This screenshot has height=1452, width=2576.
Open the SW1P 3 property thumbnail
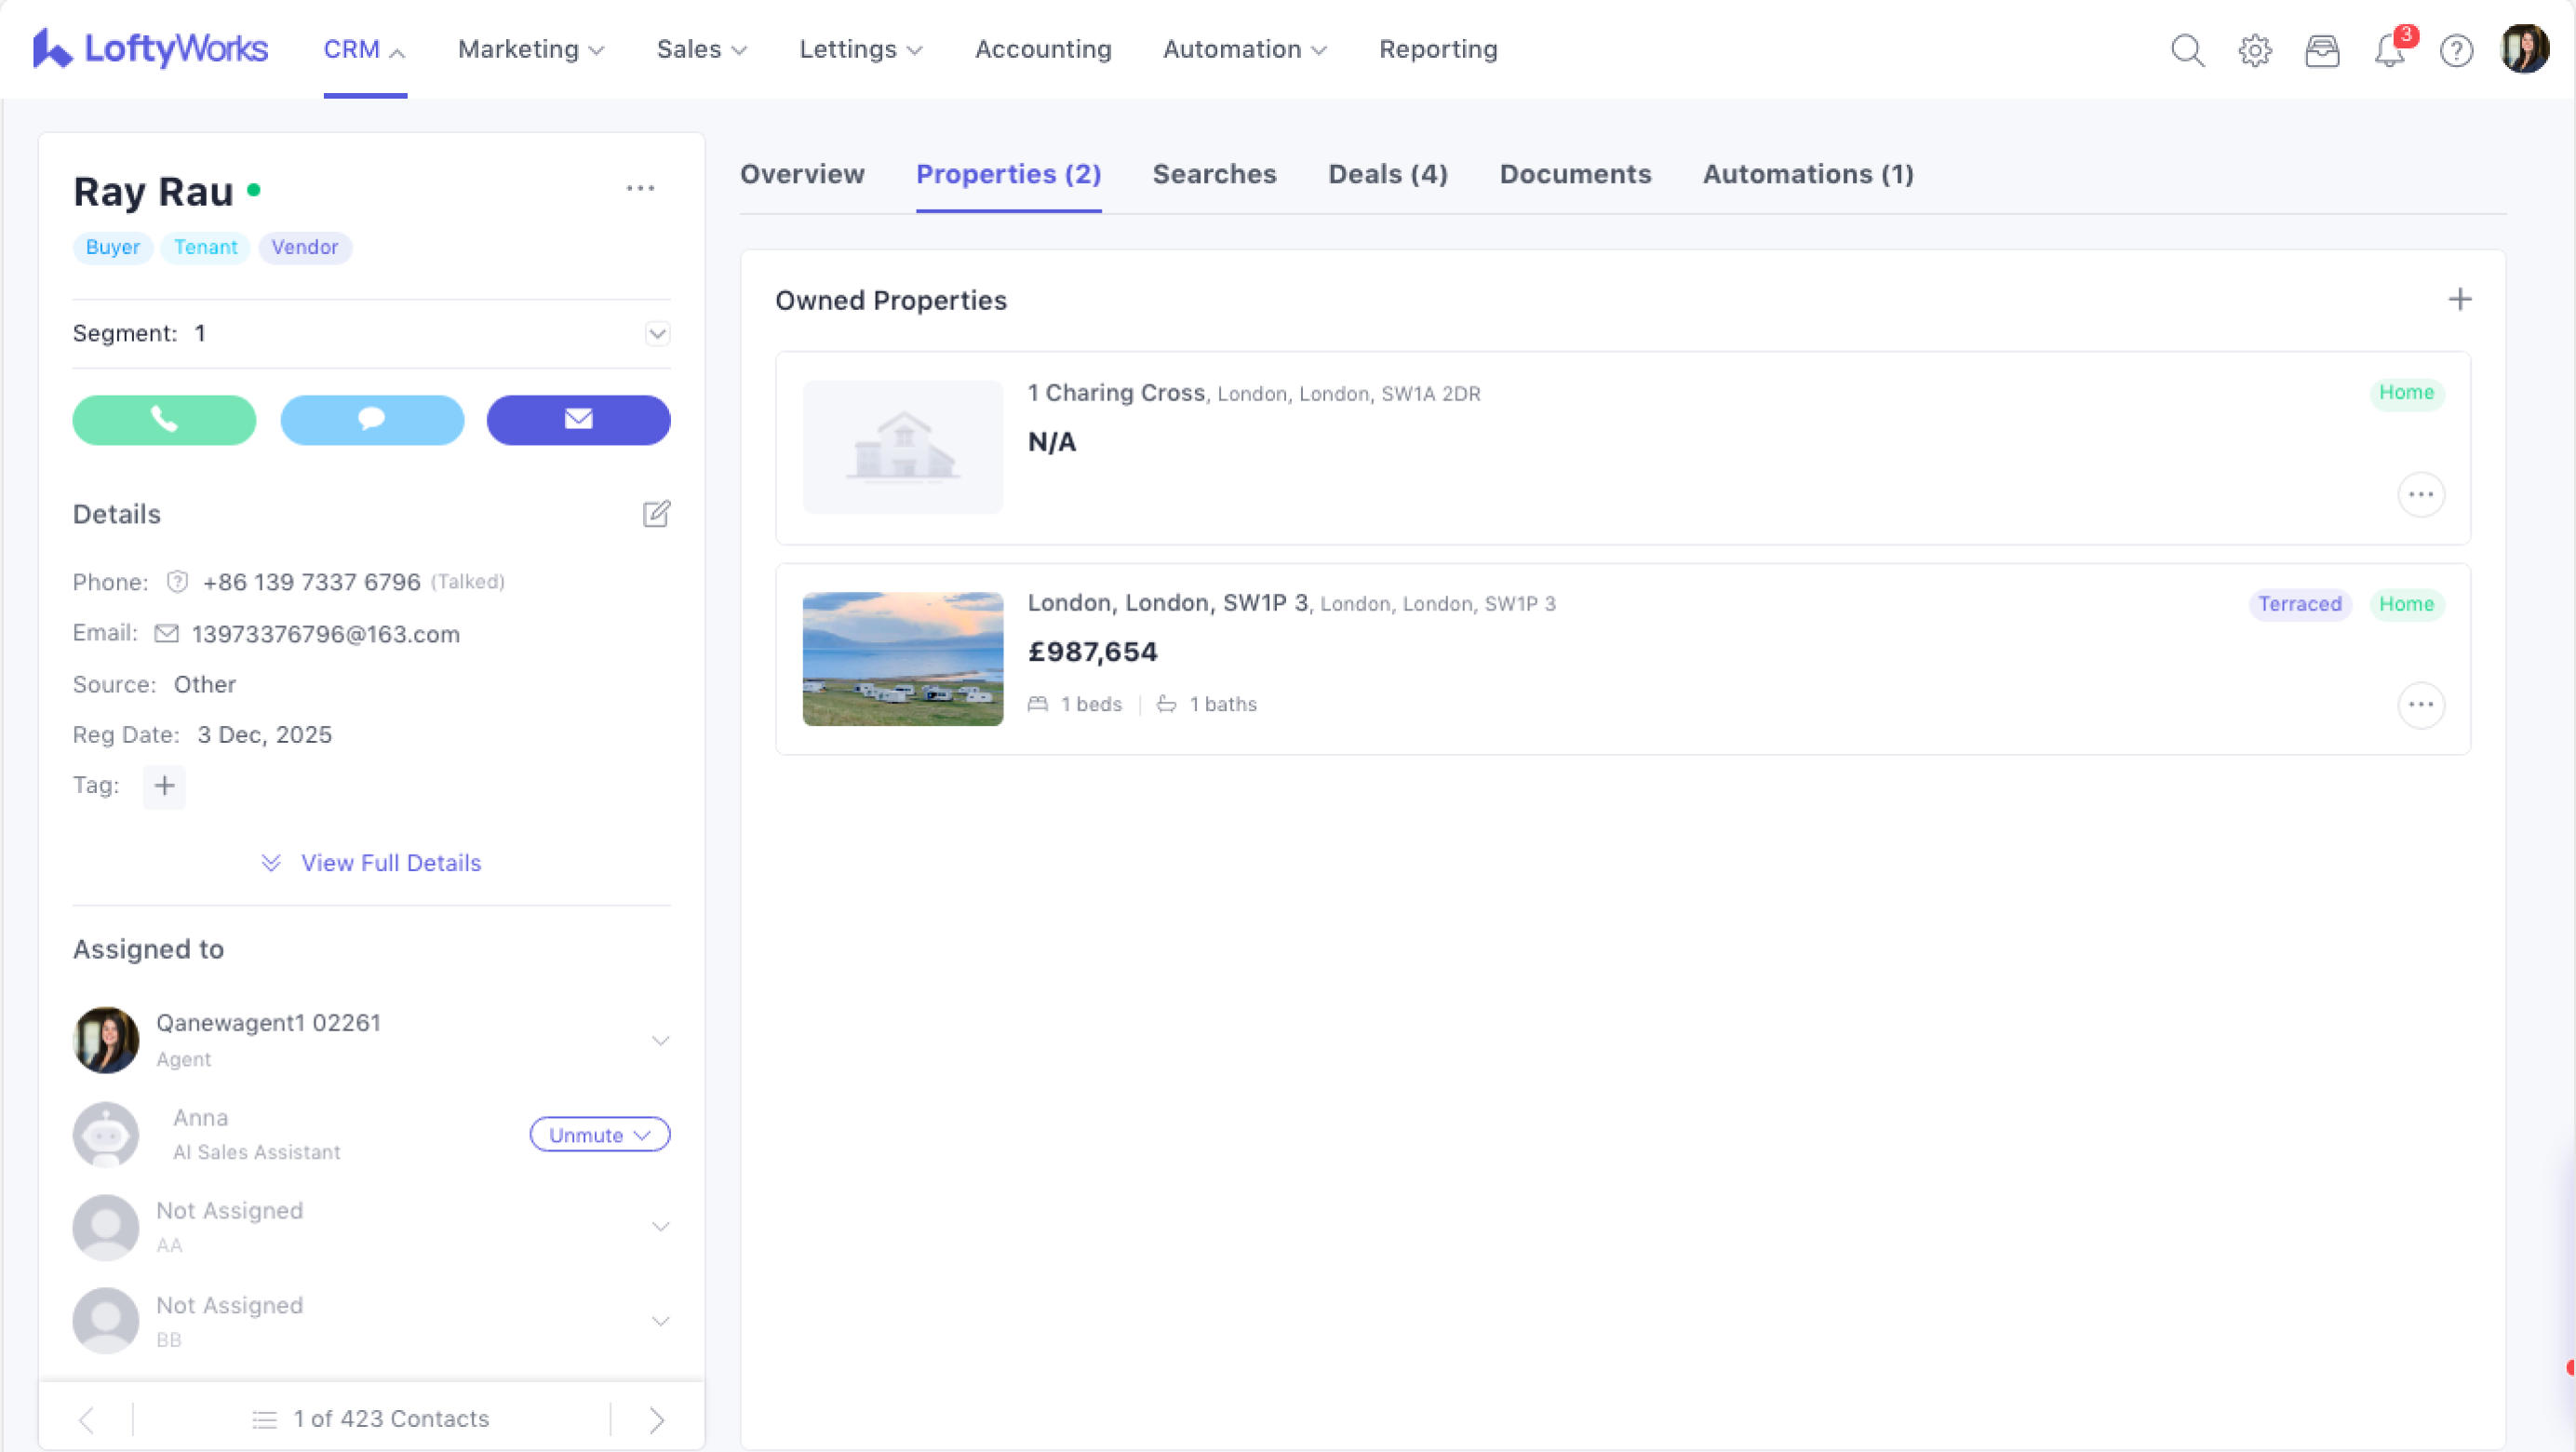902,658
